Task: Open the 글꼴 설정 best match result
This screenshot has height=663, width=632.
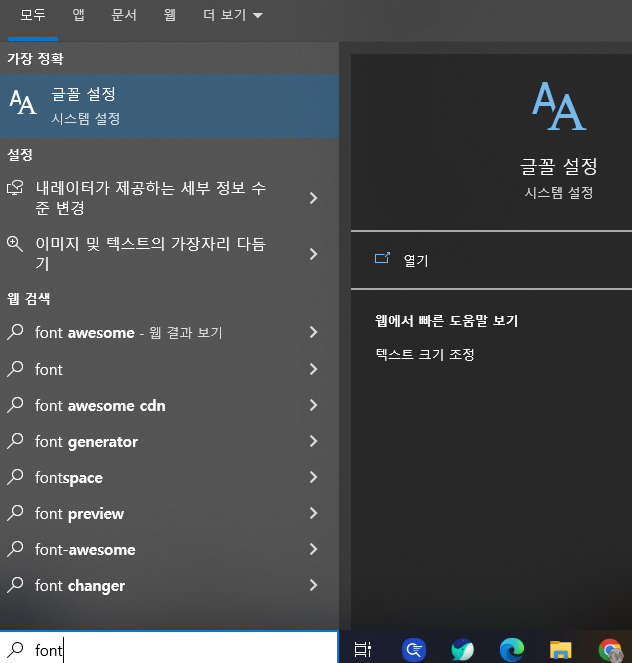Action: [x=168, y=103]
